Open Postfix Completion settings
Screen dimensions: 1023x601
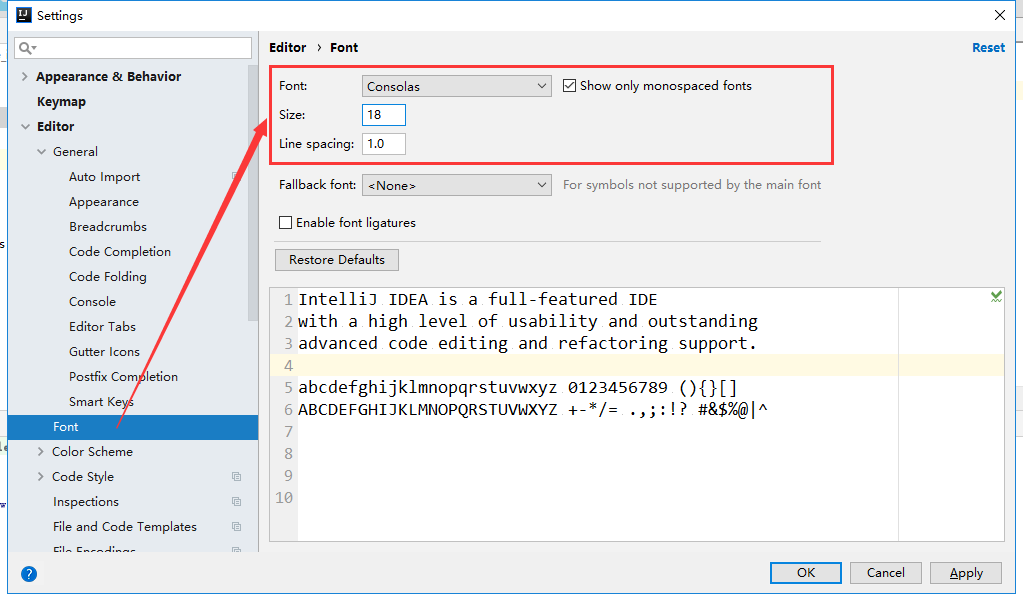[123, 377]
